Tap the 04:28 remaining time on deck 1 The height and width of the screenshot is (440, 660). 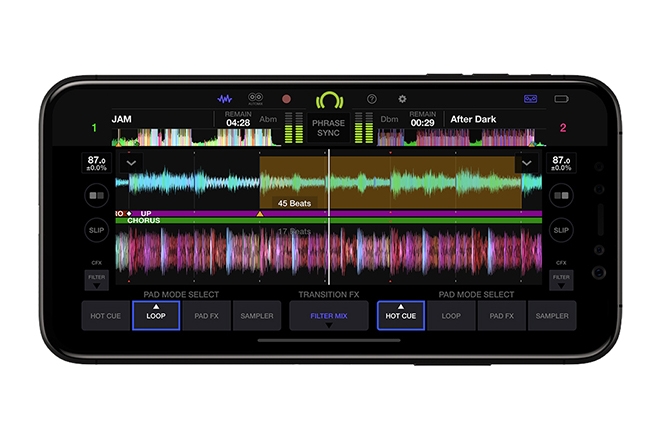(238, 123)
